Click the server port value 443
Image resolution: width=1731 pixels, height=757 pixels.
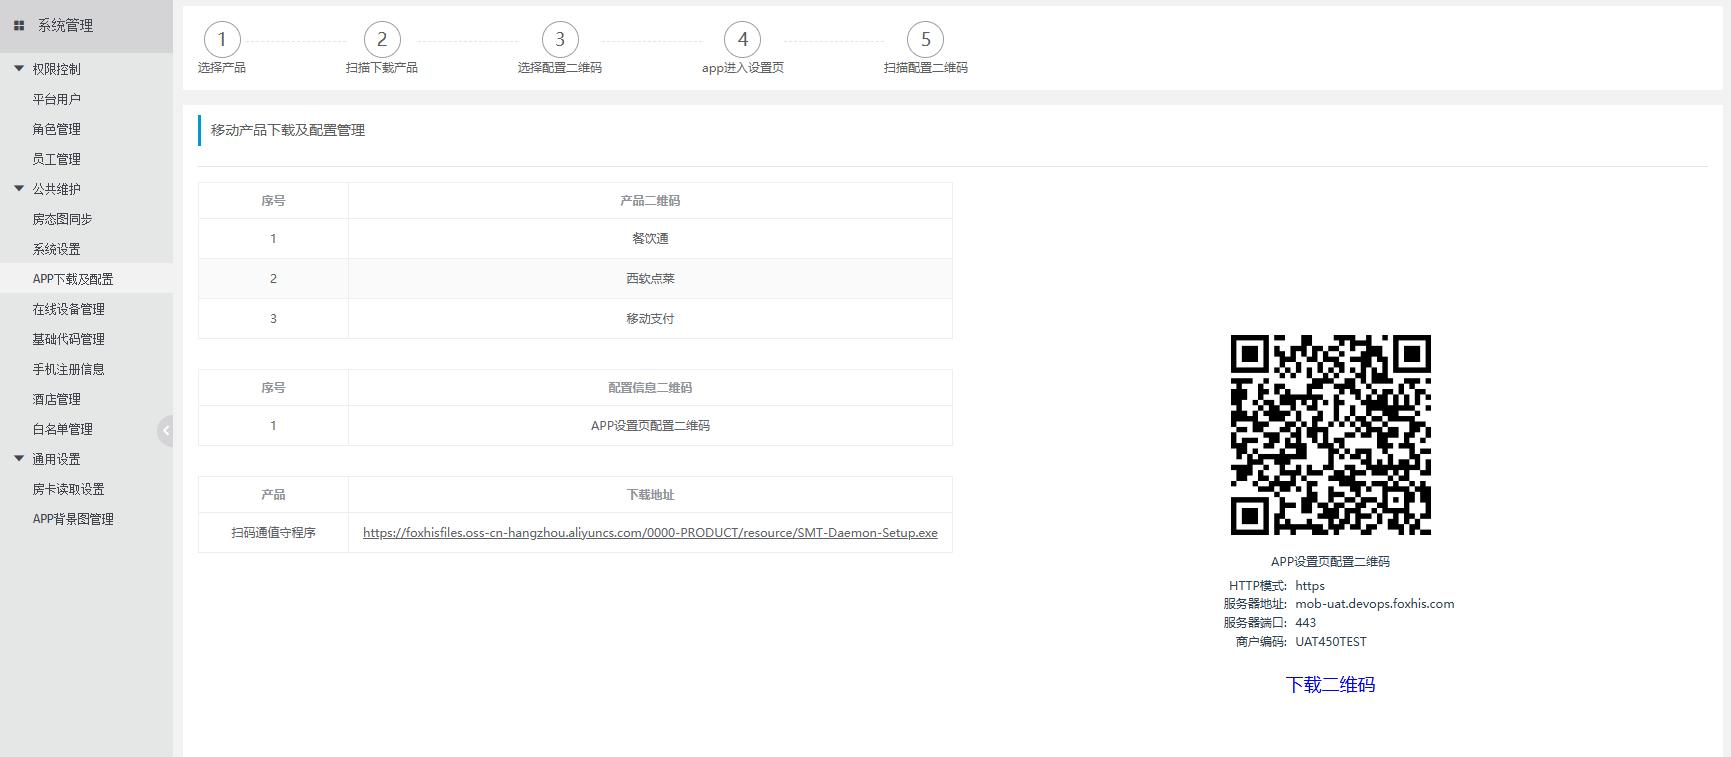[x=1306, y=623]
